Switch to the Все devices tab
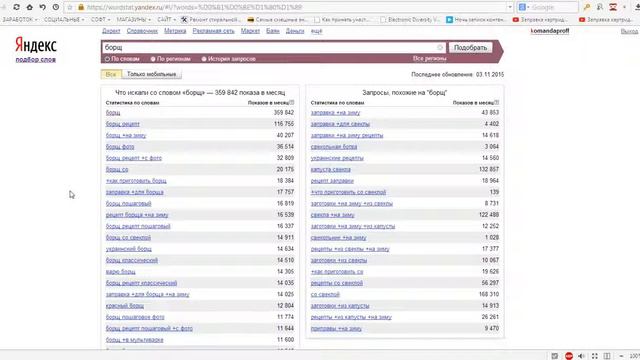640x360 pixels. tap(111, 74)
